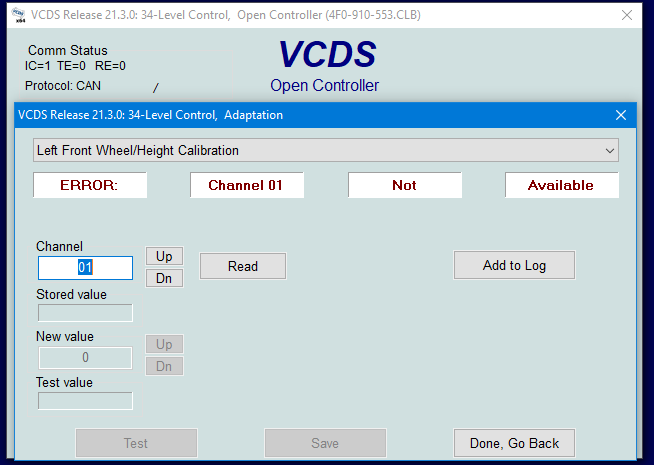Click the VCDS app icon in title bar

(x=18, y=15)
